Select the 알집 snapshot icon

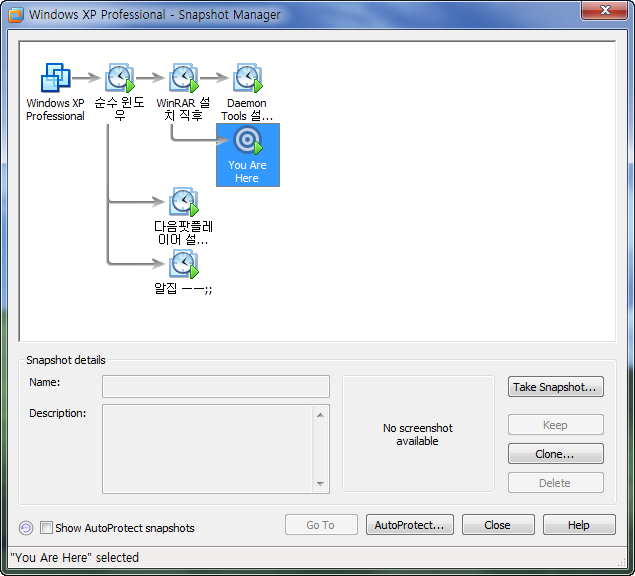point(183,264)
